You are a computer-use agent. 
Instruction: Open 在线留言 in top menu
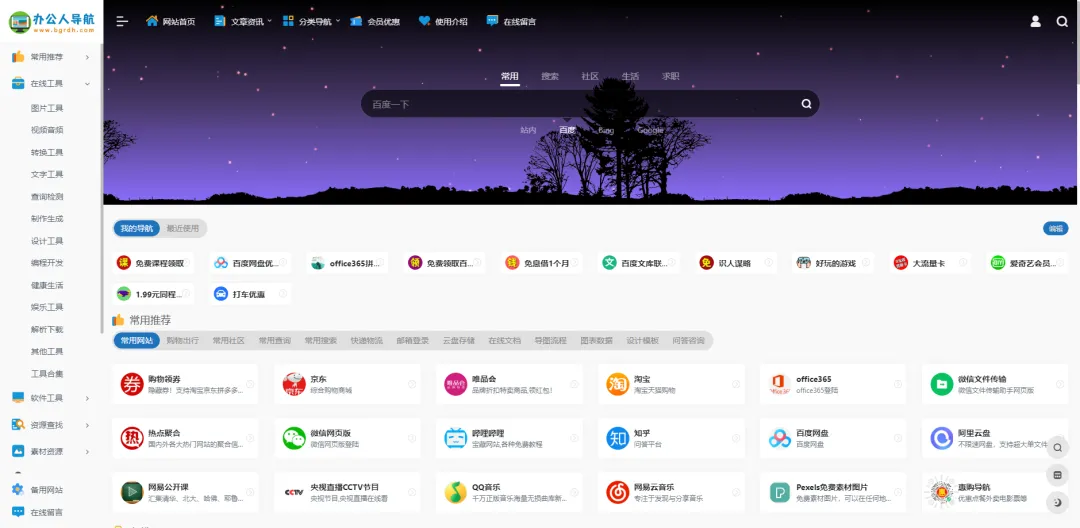click(511, 21)
